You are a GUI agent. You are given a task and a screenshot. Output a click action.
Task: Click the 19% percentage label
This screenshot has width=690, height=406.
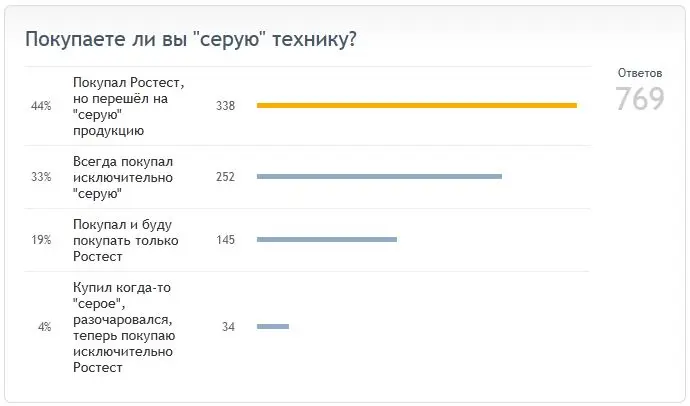pyautogui.click(x=41, y=240)
